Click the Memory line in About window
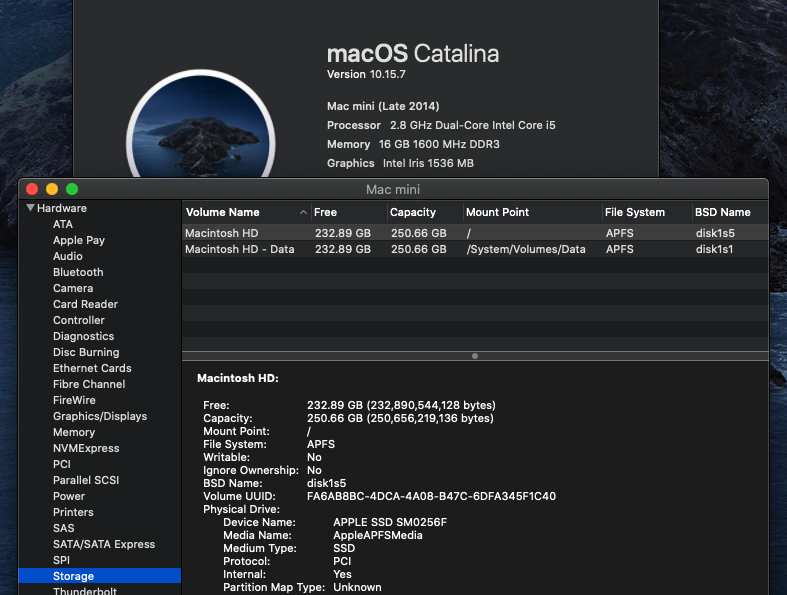 [413, 144]
